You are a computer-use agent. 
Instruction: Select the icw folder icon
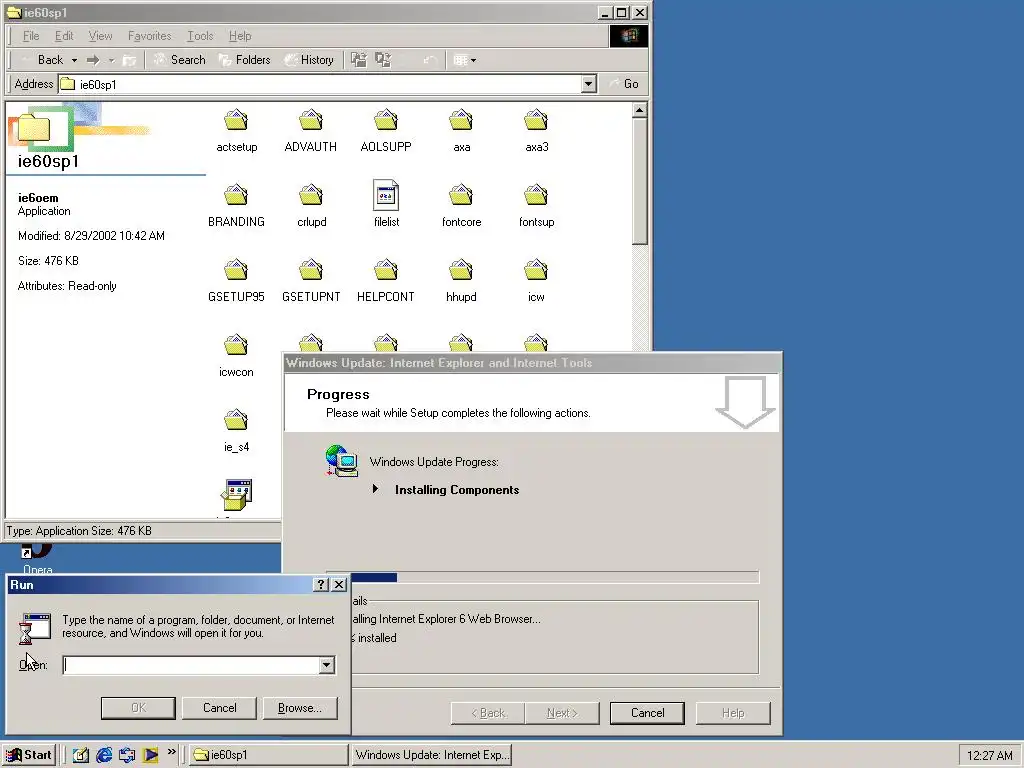(536, 270)
